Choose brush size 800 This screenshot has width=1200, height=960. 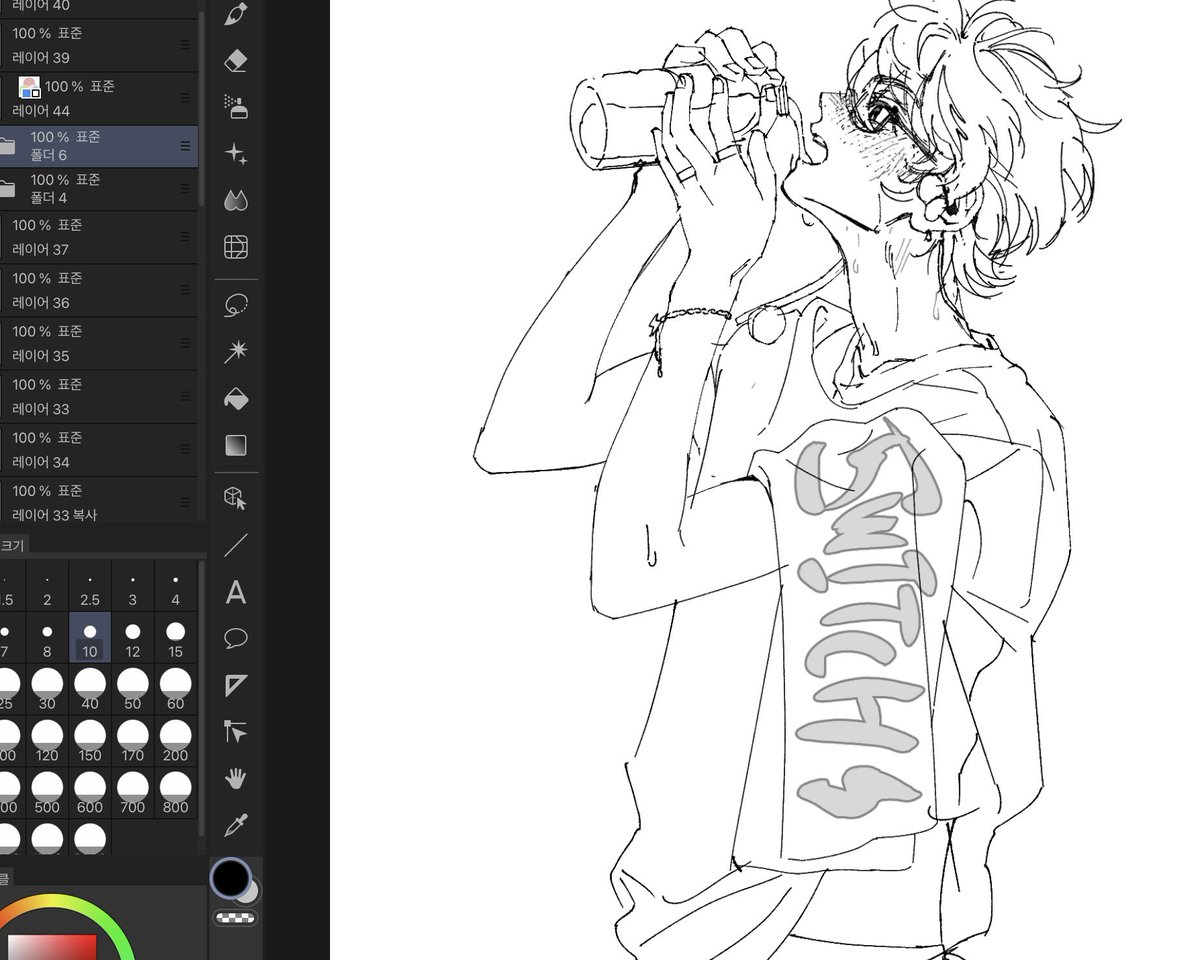tap(176, 793)
